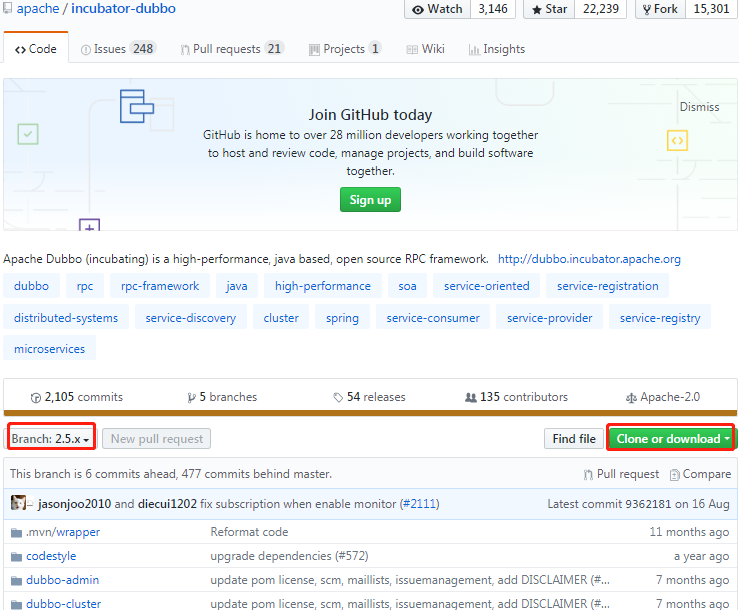This screenshot has width=739, height=610.
Task: View the 135 contributors
Action: pos(516,397)
